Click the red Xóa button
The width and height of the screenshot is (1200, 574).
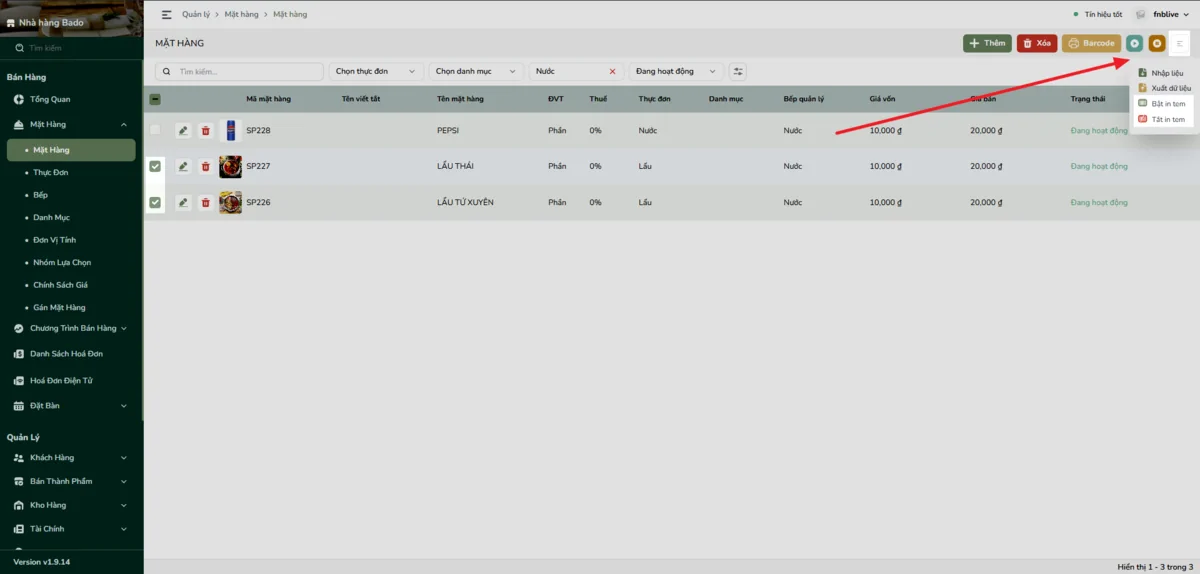[1037, 43]
